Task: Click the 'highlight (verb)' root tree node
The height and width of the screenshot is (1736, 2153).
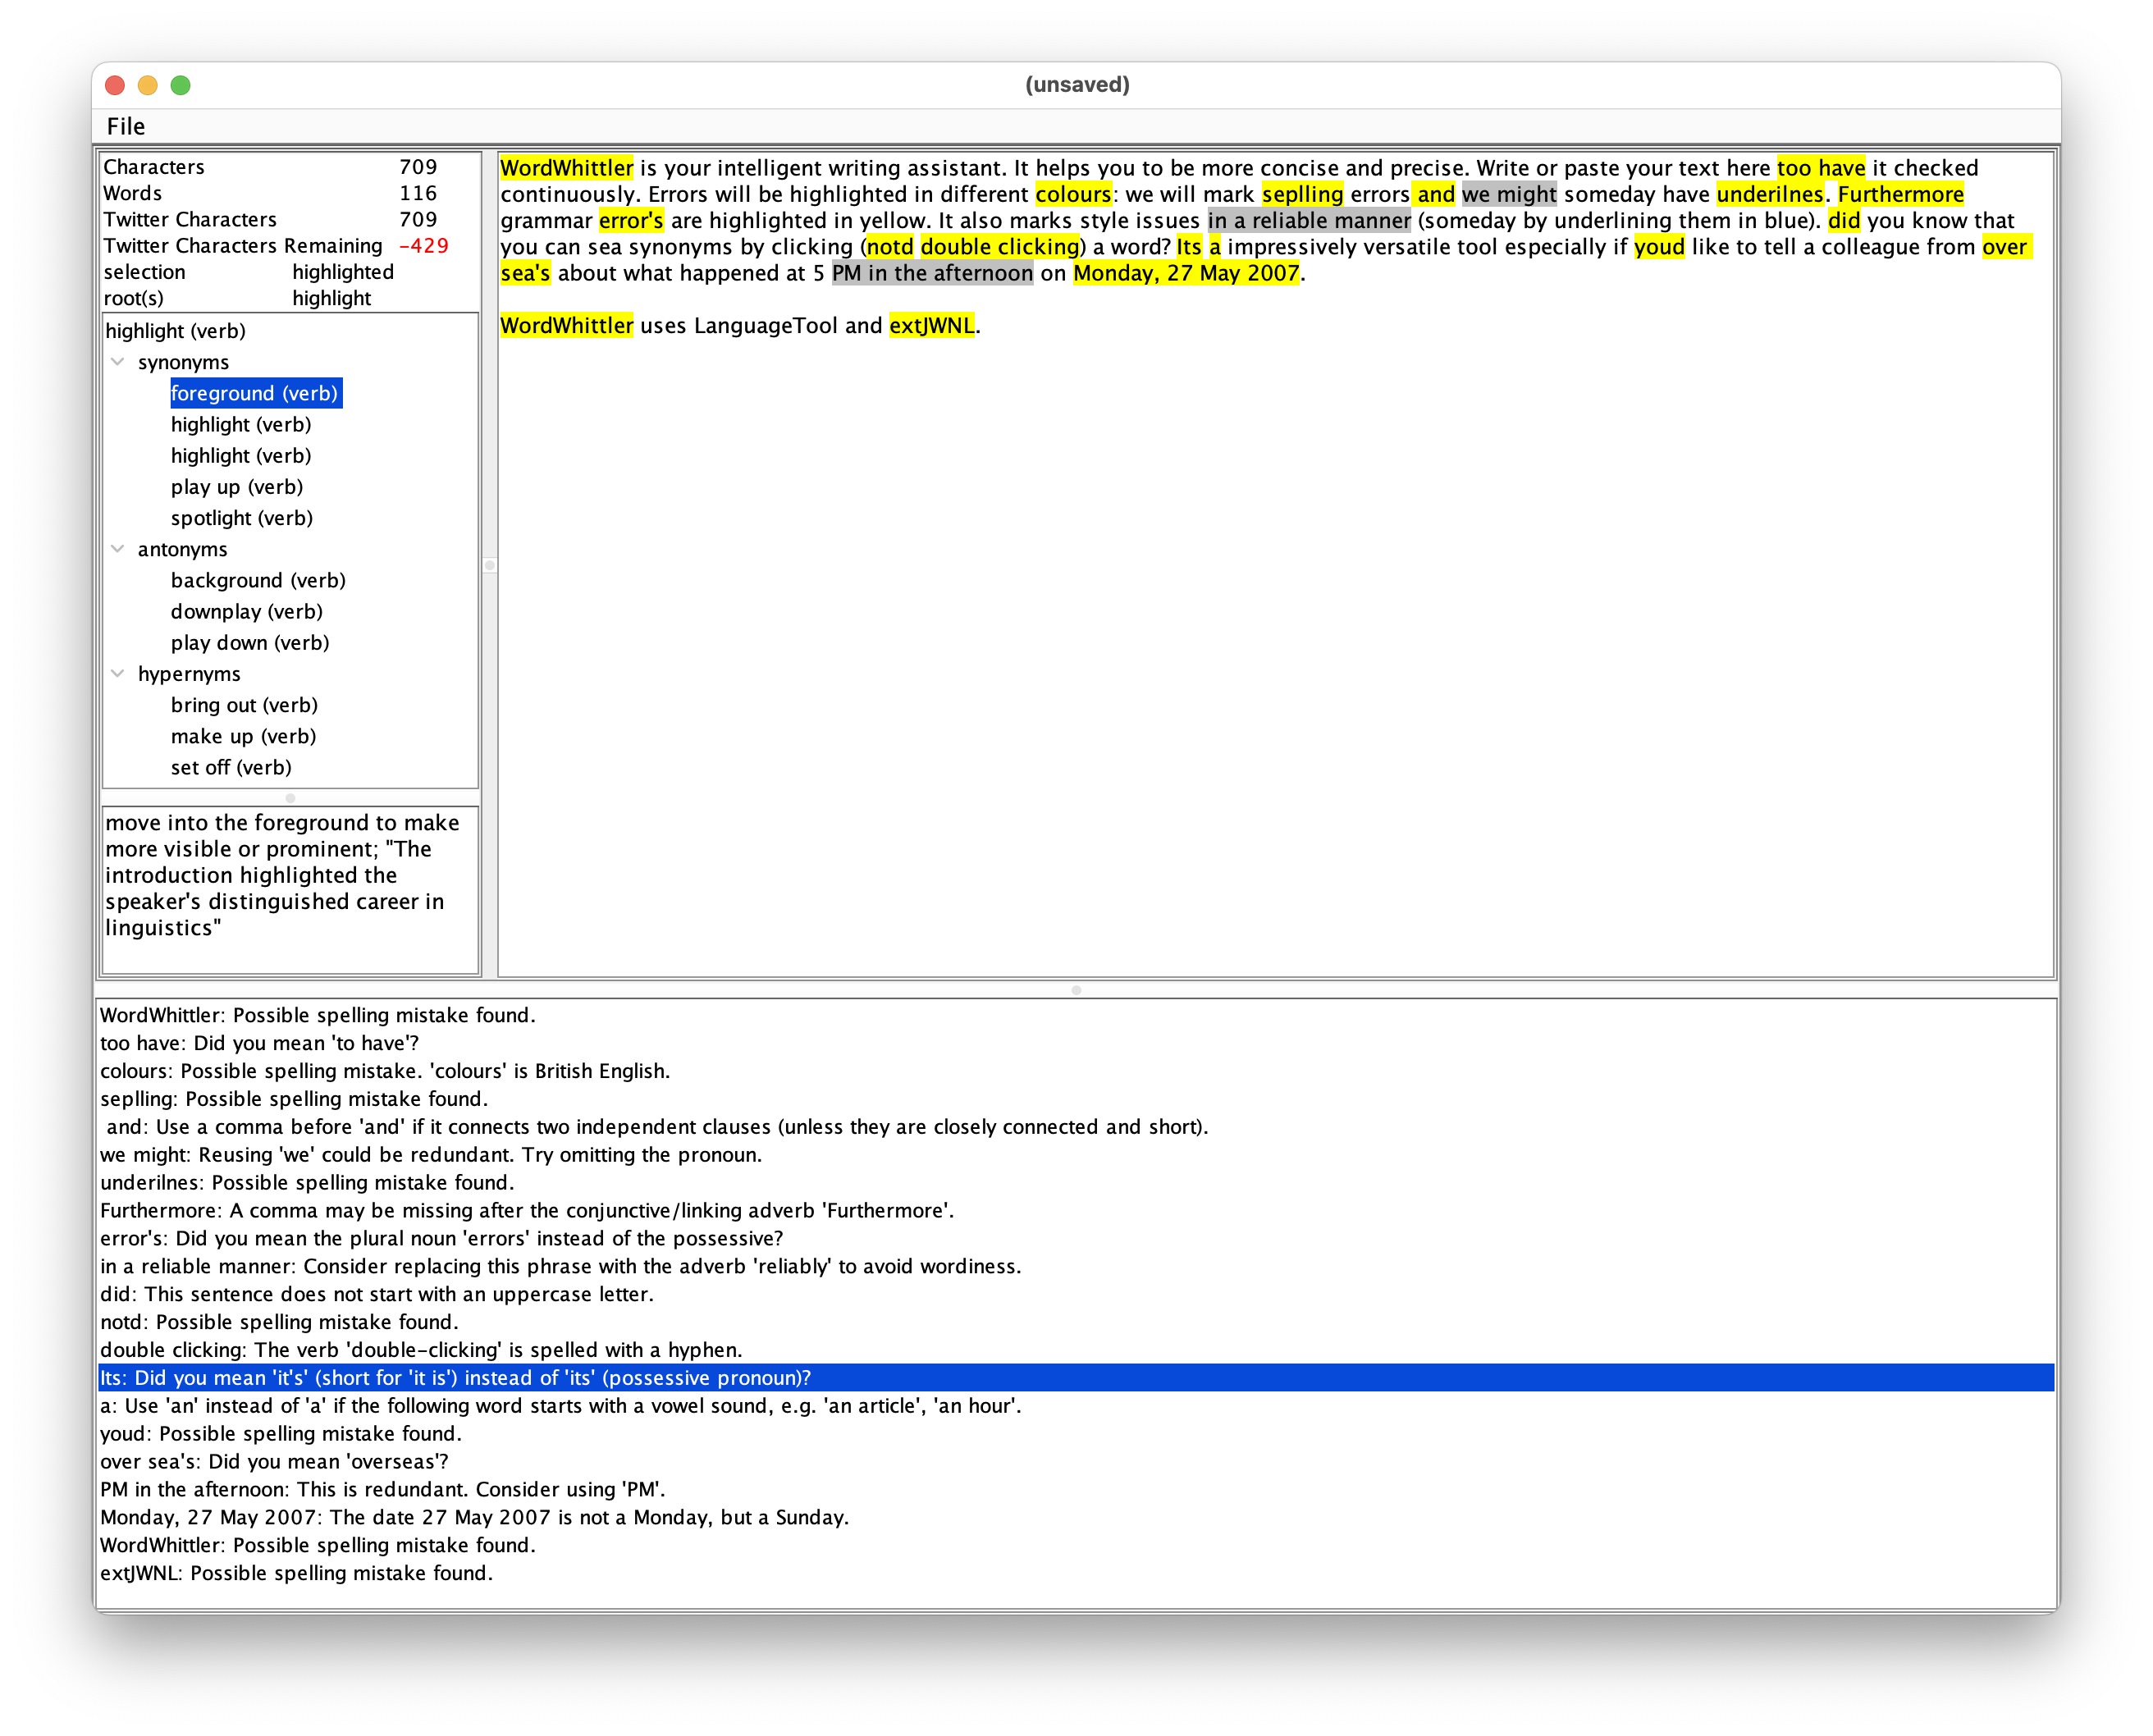Action: [175, 331]
